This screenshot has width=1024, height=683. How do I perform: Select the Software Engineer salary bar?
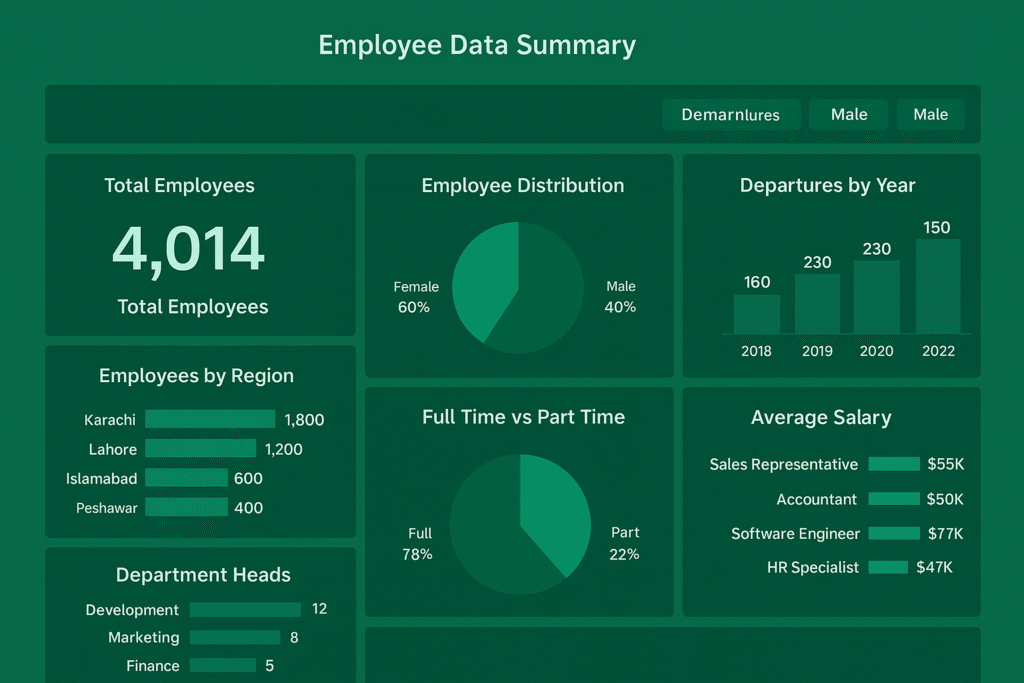click(893, 534)
